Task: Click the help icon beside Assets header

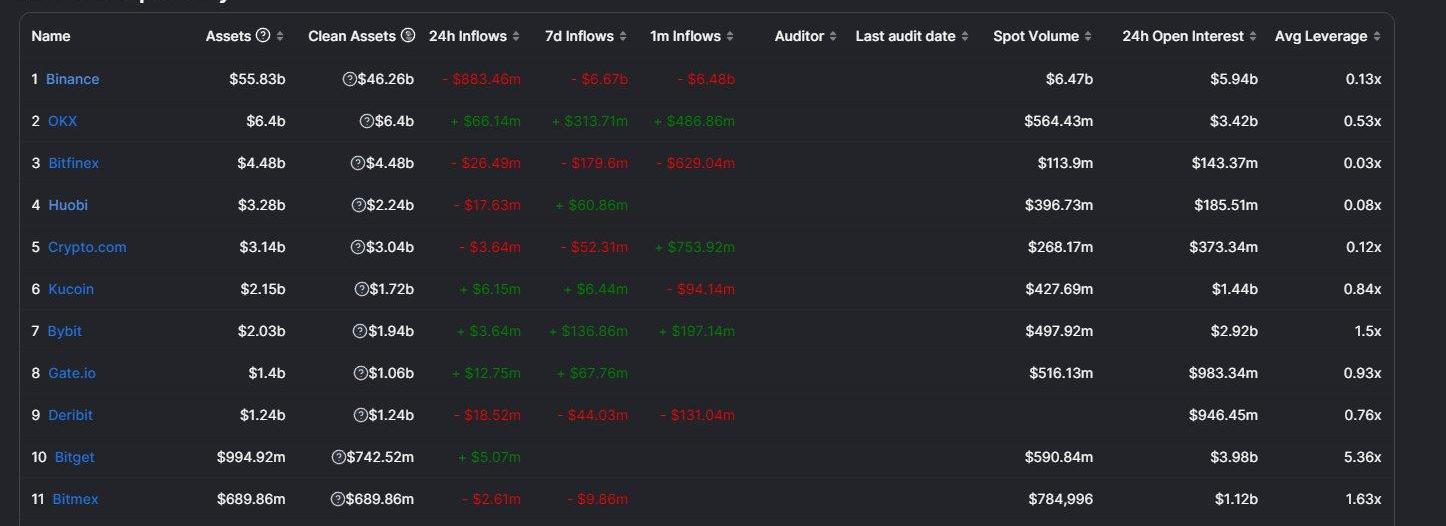Action: tap(263, 36)
